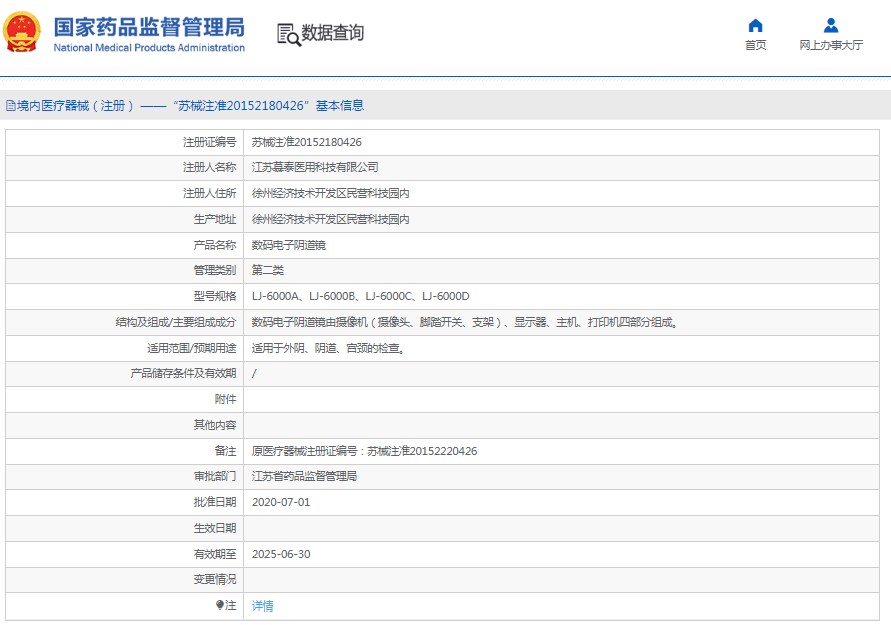891x625 pixels.
Task: Click the 注册人住所 address value
Action: click(x=330, y=193)
